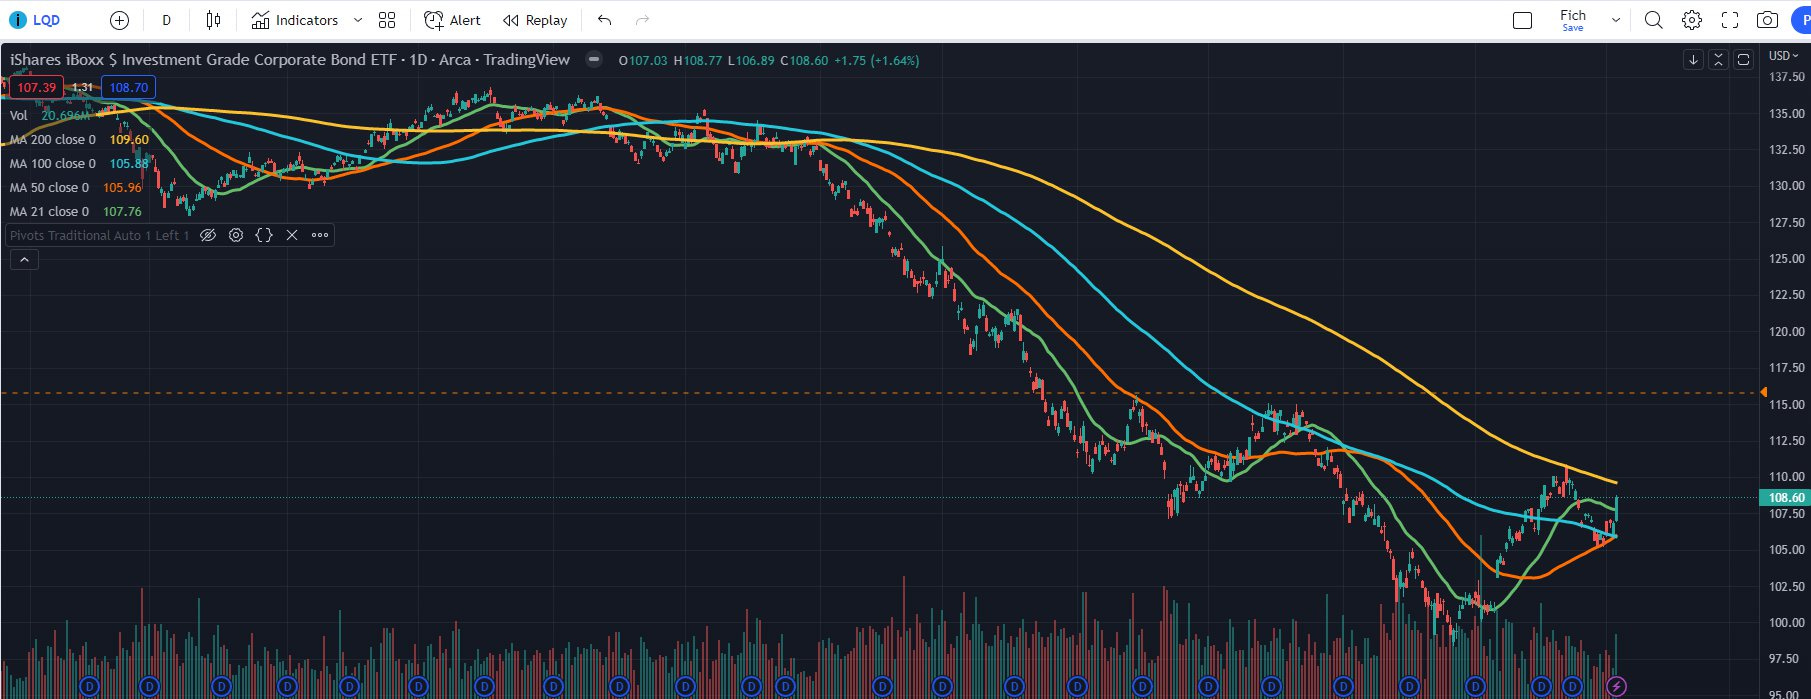This screenshot has height=699, width=1811.
Task: Click the yellow MA 200 value 109.60
Action: [x=129, y=140]
